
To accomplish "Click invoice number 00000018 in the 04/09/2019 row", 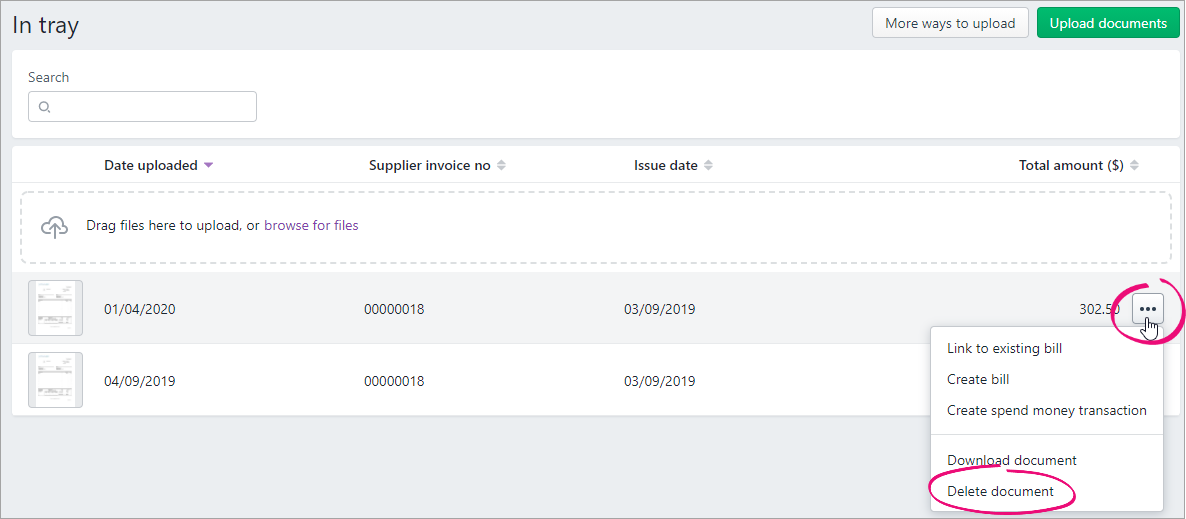I will (x=394, y=381).
